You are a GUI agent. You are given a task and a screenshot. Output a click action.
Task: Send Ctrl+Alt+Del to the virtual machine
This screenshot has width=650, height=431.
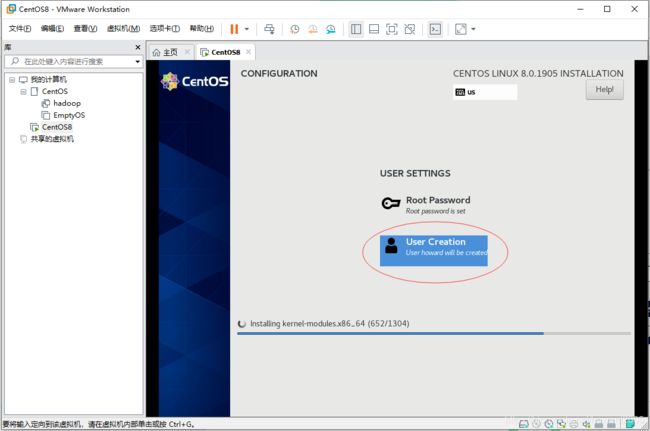[269, 29]
